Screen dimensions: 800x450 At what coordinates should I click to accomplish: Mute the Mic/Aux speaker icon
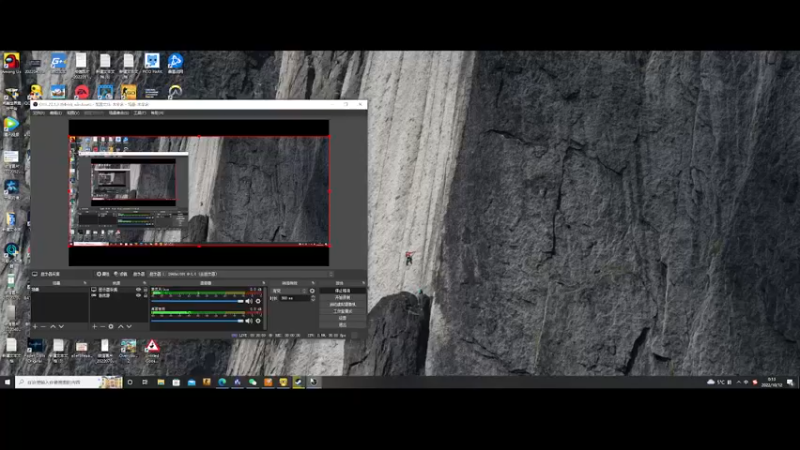249,301
